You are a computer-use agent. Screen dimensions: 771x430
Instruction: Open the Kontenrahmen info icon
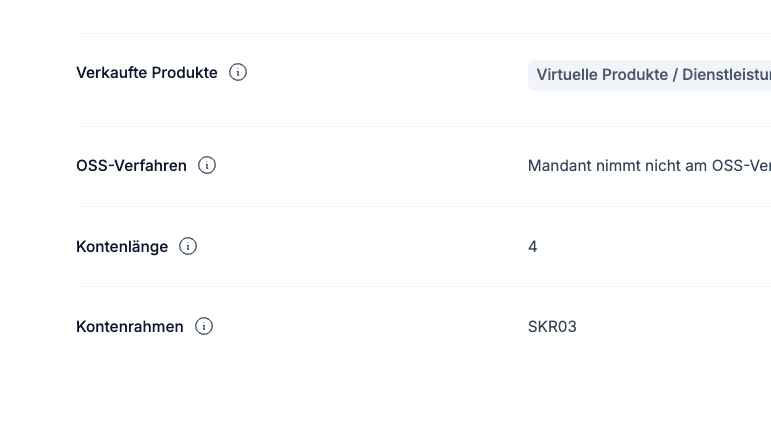pyautogui.click(x=204, y=326)
